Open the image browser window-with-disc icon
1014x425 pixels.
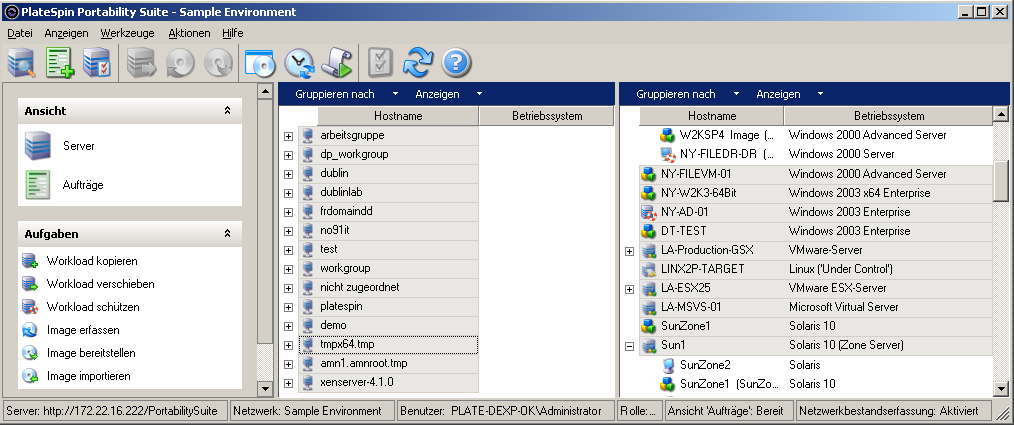260,63
